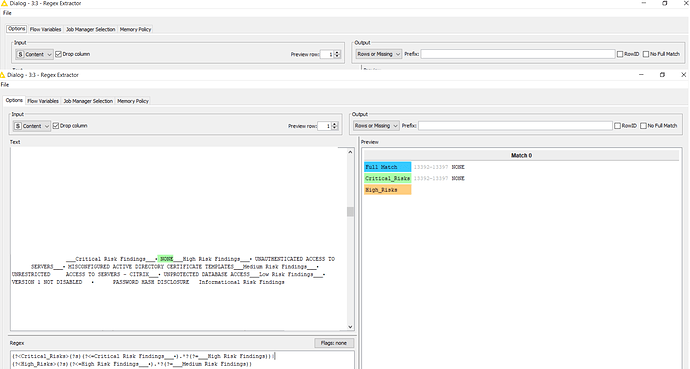Select Options tab in back dialog

pos(17,29)
